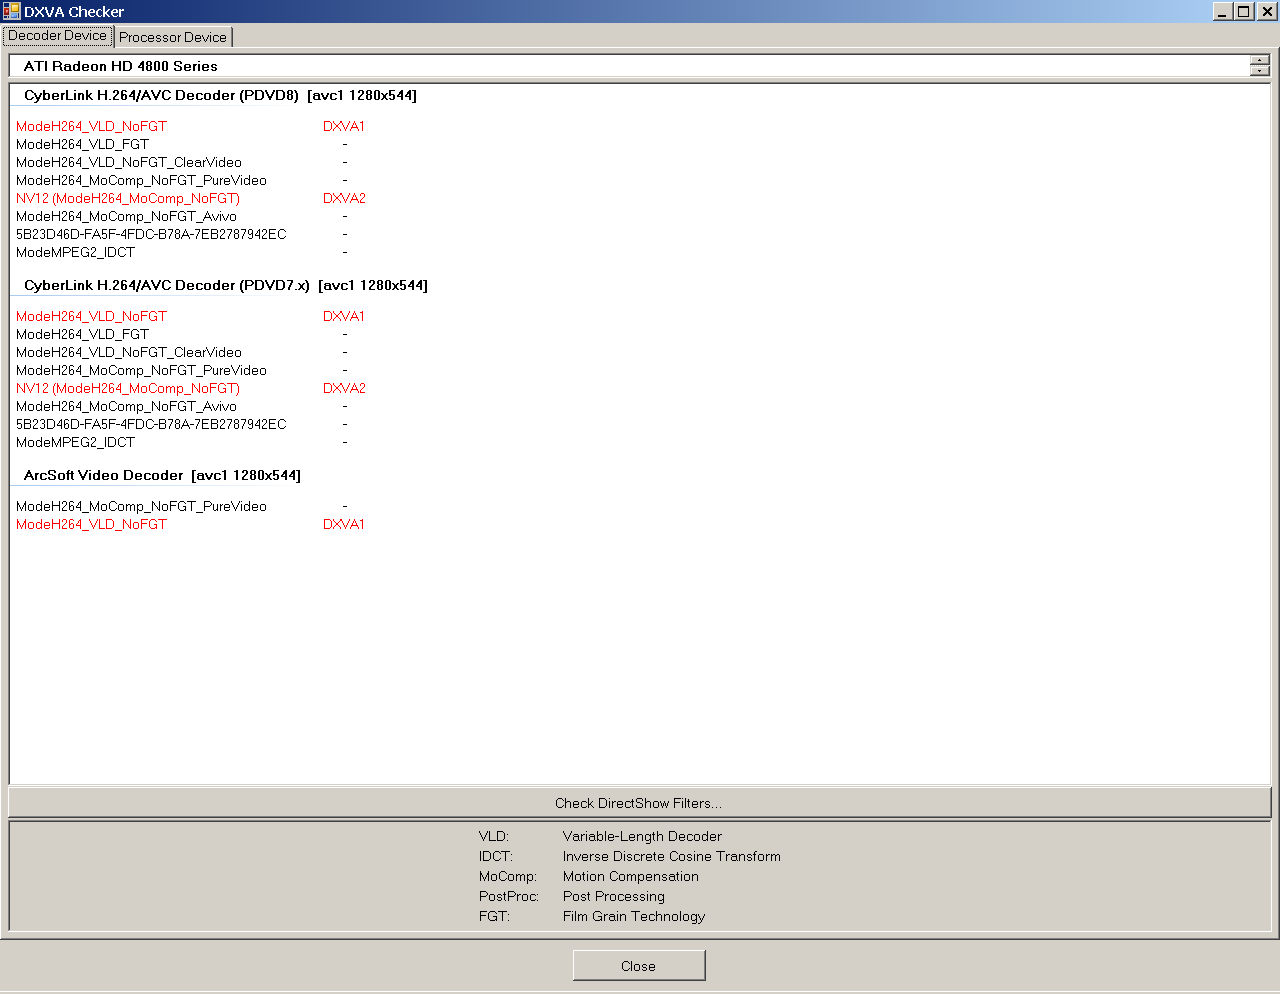The height and width of the screenshot is (994, 1280).
Task: Select ModeMPEG2_IDCT under the PDVD8 decoder
Action: [75, 252]
